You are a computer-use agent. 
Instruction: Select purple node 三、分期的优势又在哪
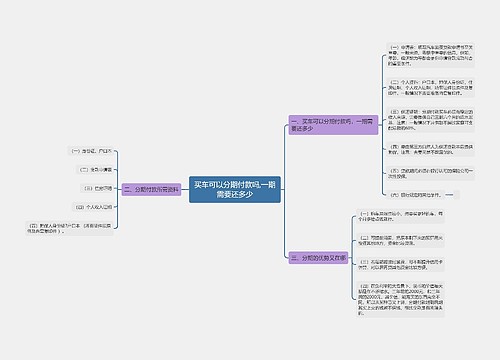318,258
